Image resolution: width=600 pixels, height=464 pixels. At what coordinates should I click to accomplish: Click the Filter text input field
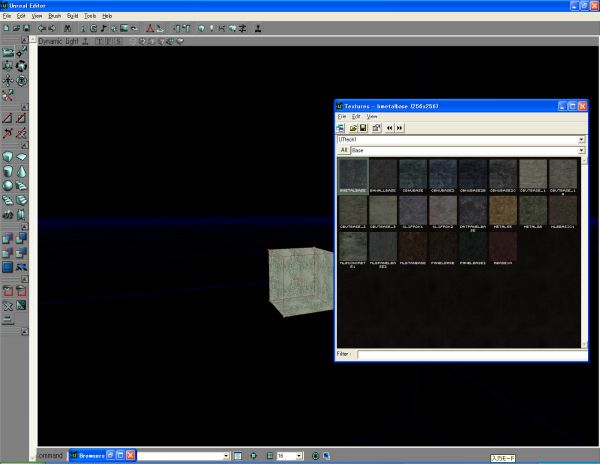tap(472, 354)
